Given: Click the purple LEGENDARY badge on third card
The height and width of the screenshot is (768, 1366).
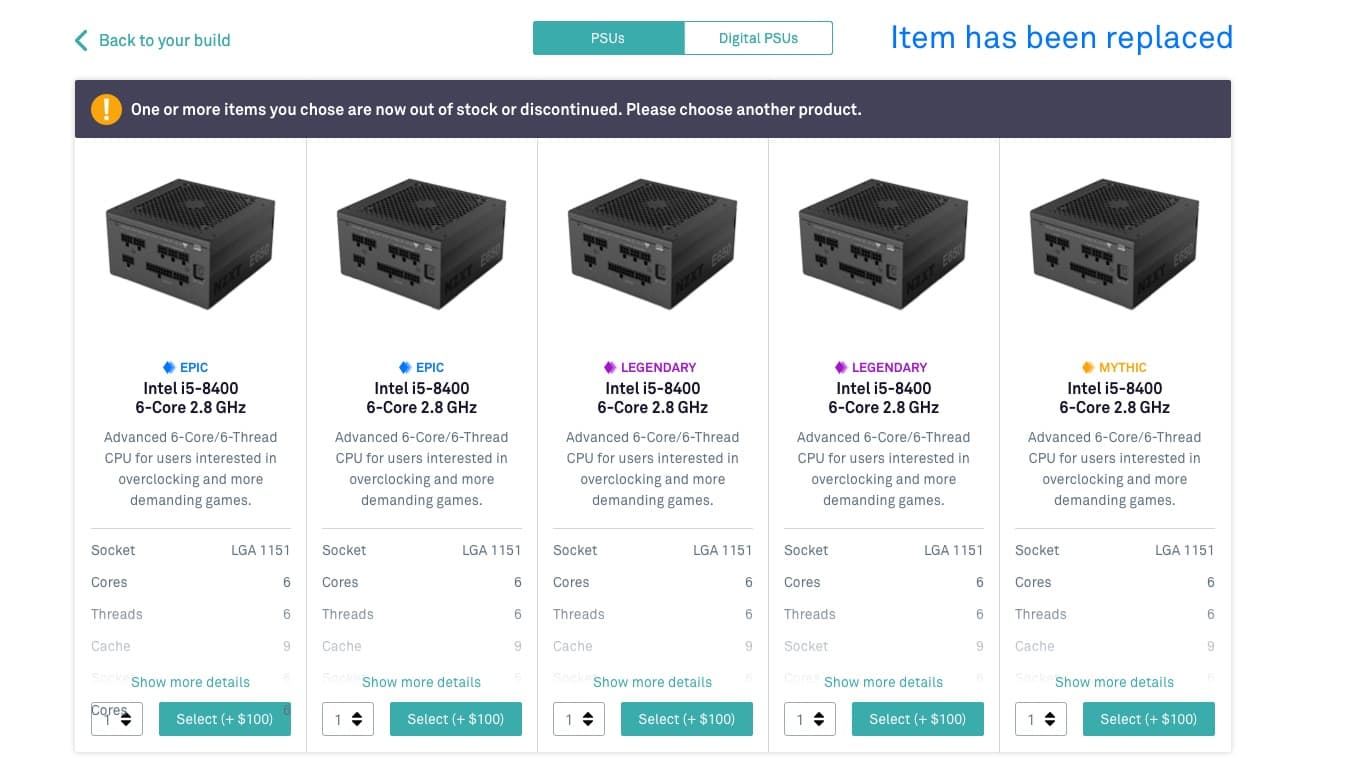Looking at the screenshot, I should 610,367.
